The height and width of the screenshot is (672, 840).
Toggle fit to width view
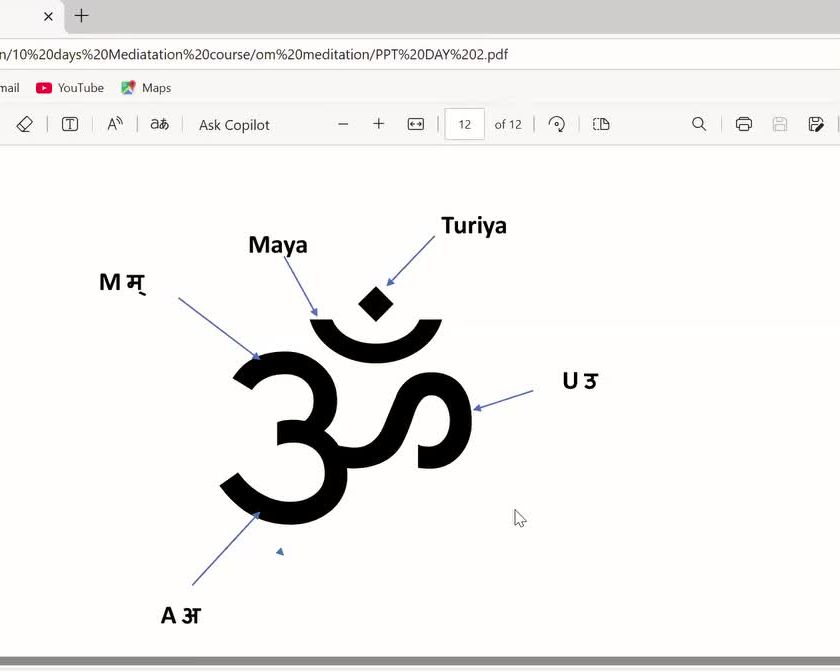416,124
